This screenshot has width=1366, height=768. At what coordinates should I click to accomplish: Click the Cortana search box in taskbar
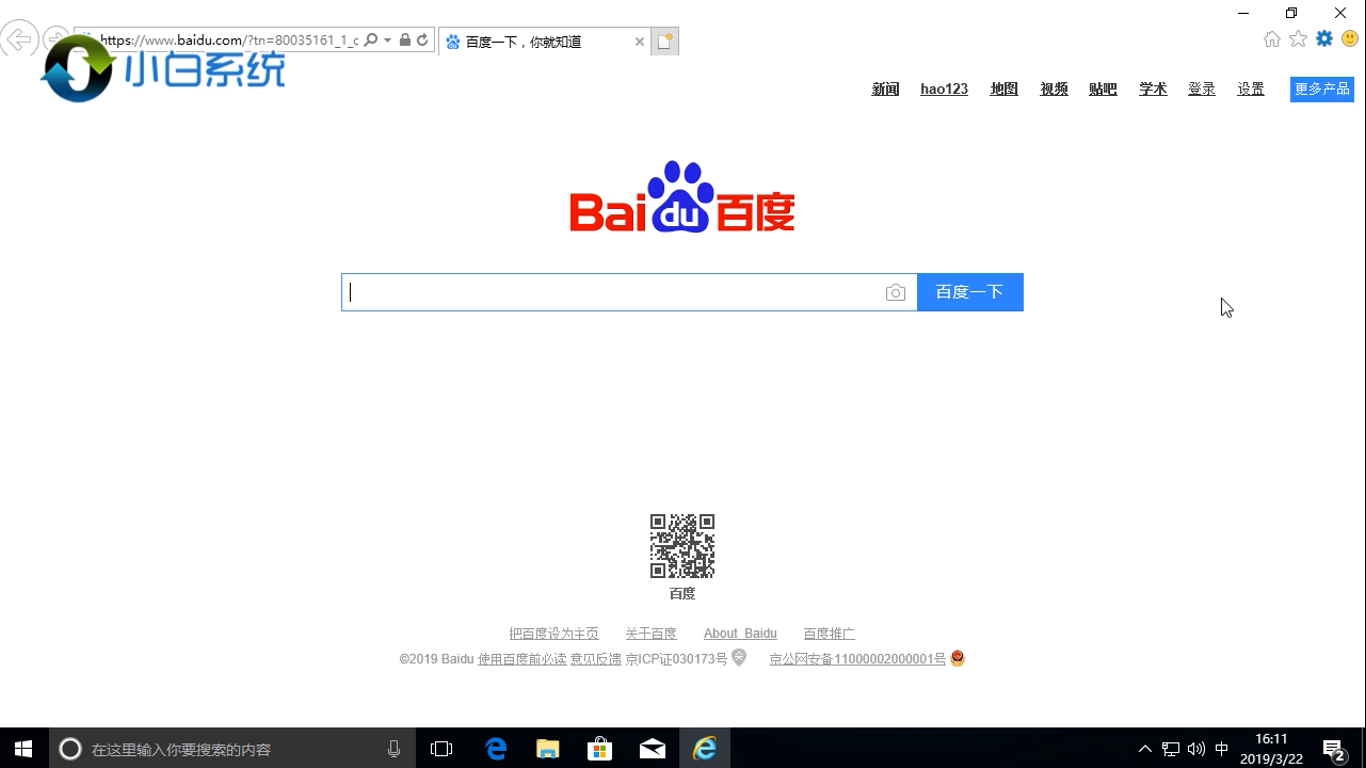click(233, 748)
